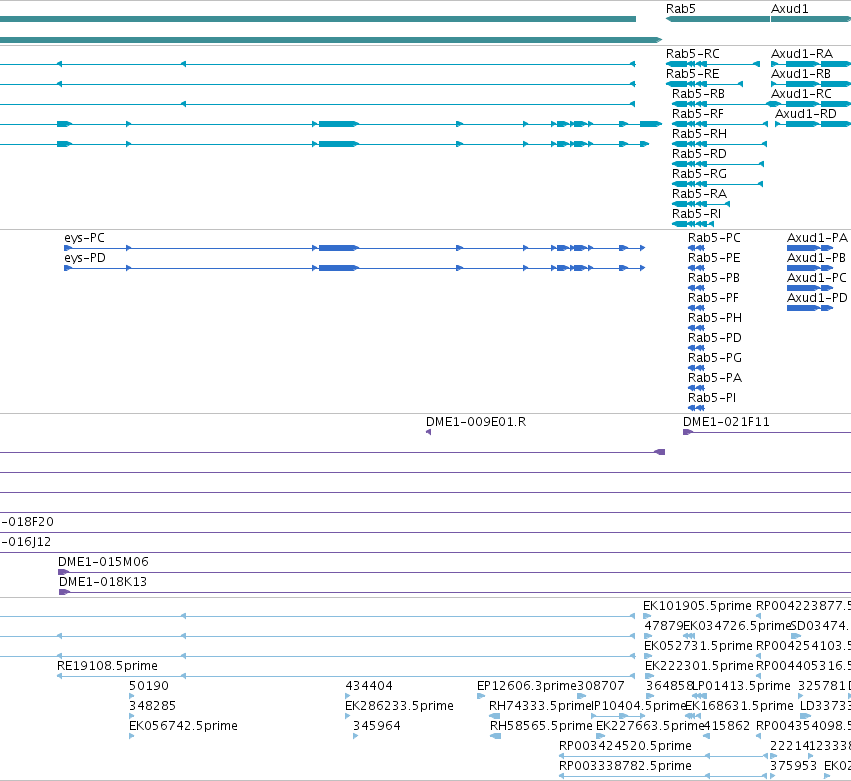Select the Axud1-RA transcript
The height and width of the screenshot is (781, 851).
tap(802, 54)
